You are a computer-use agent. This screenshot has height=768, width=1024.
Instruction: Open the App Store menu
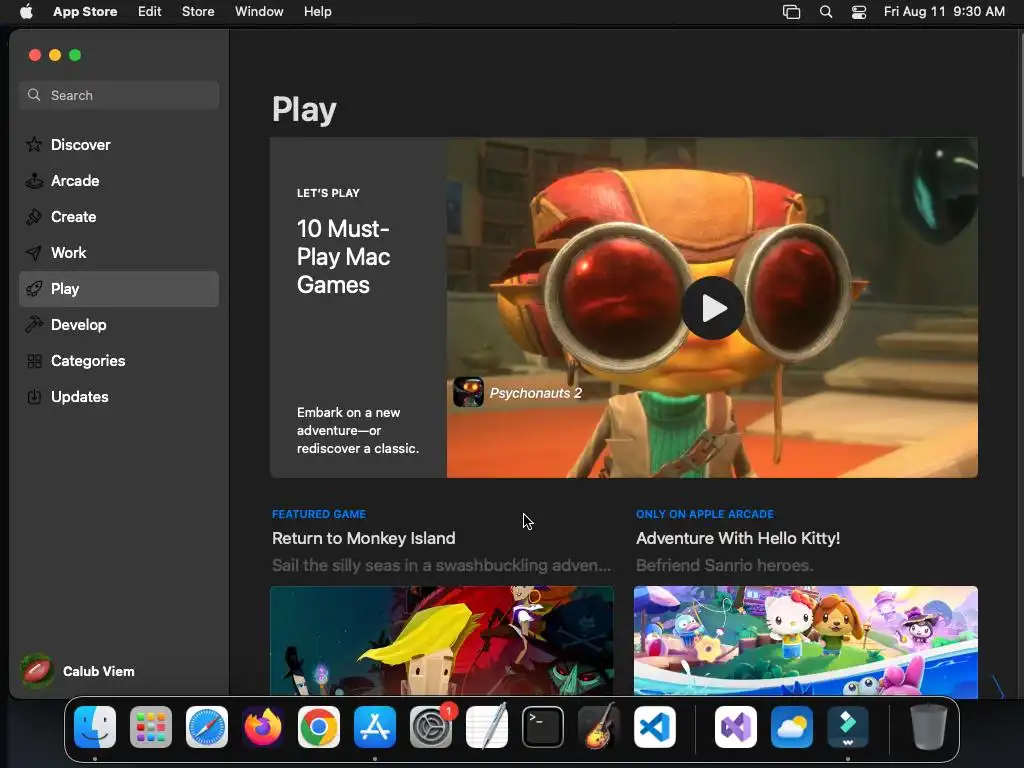click(x=85, y=11)
